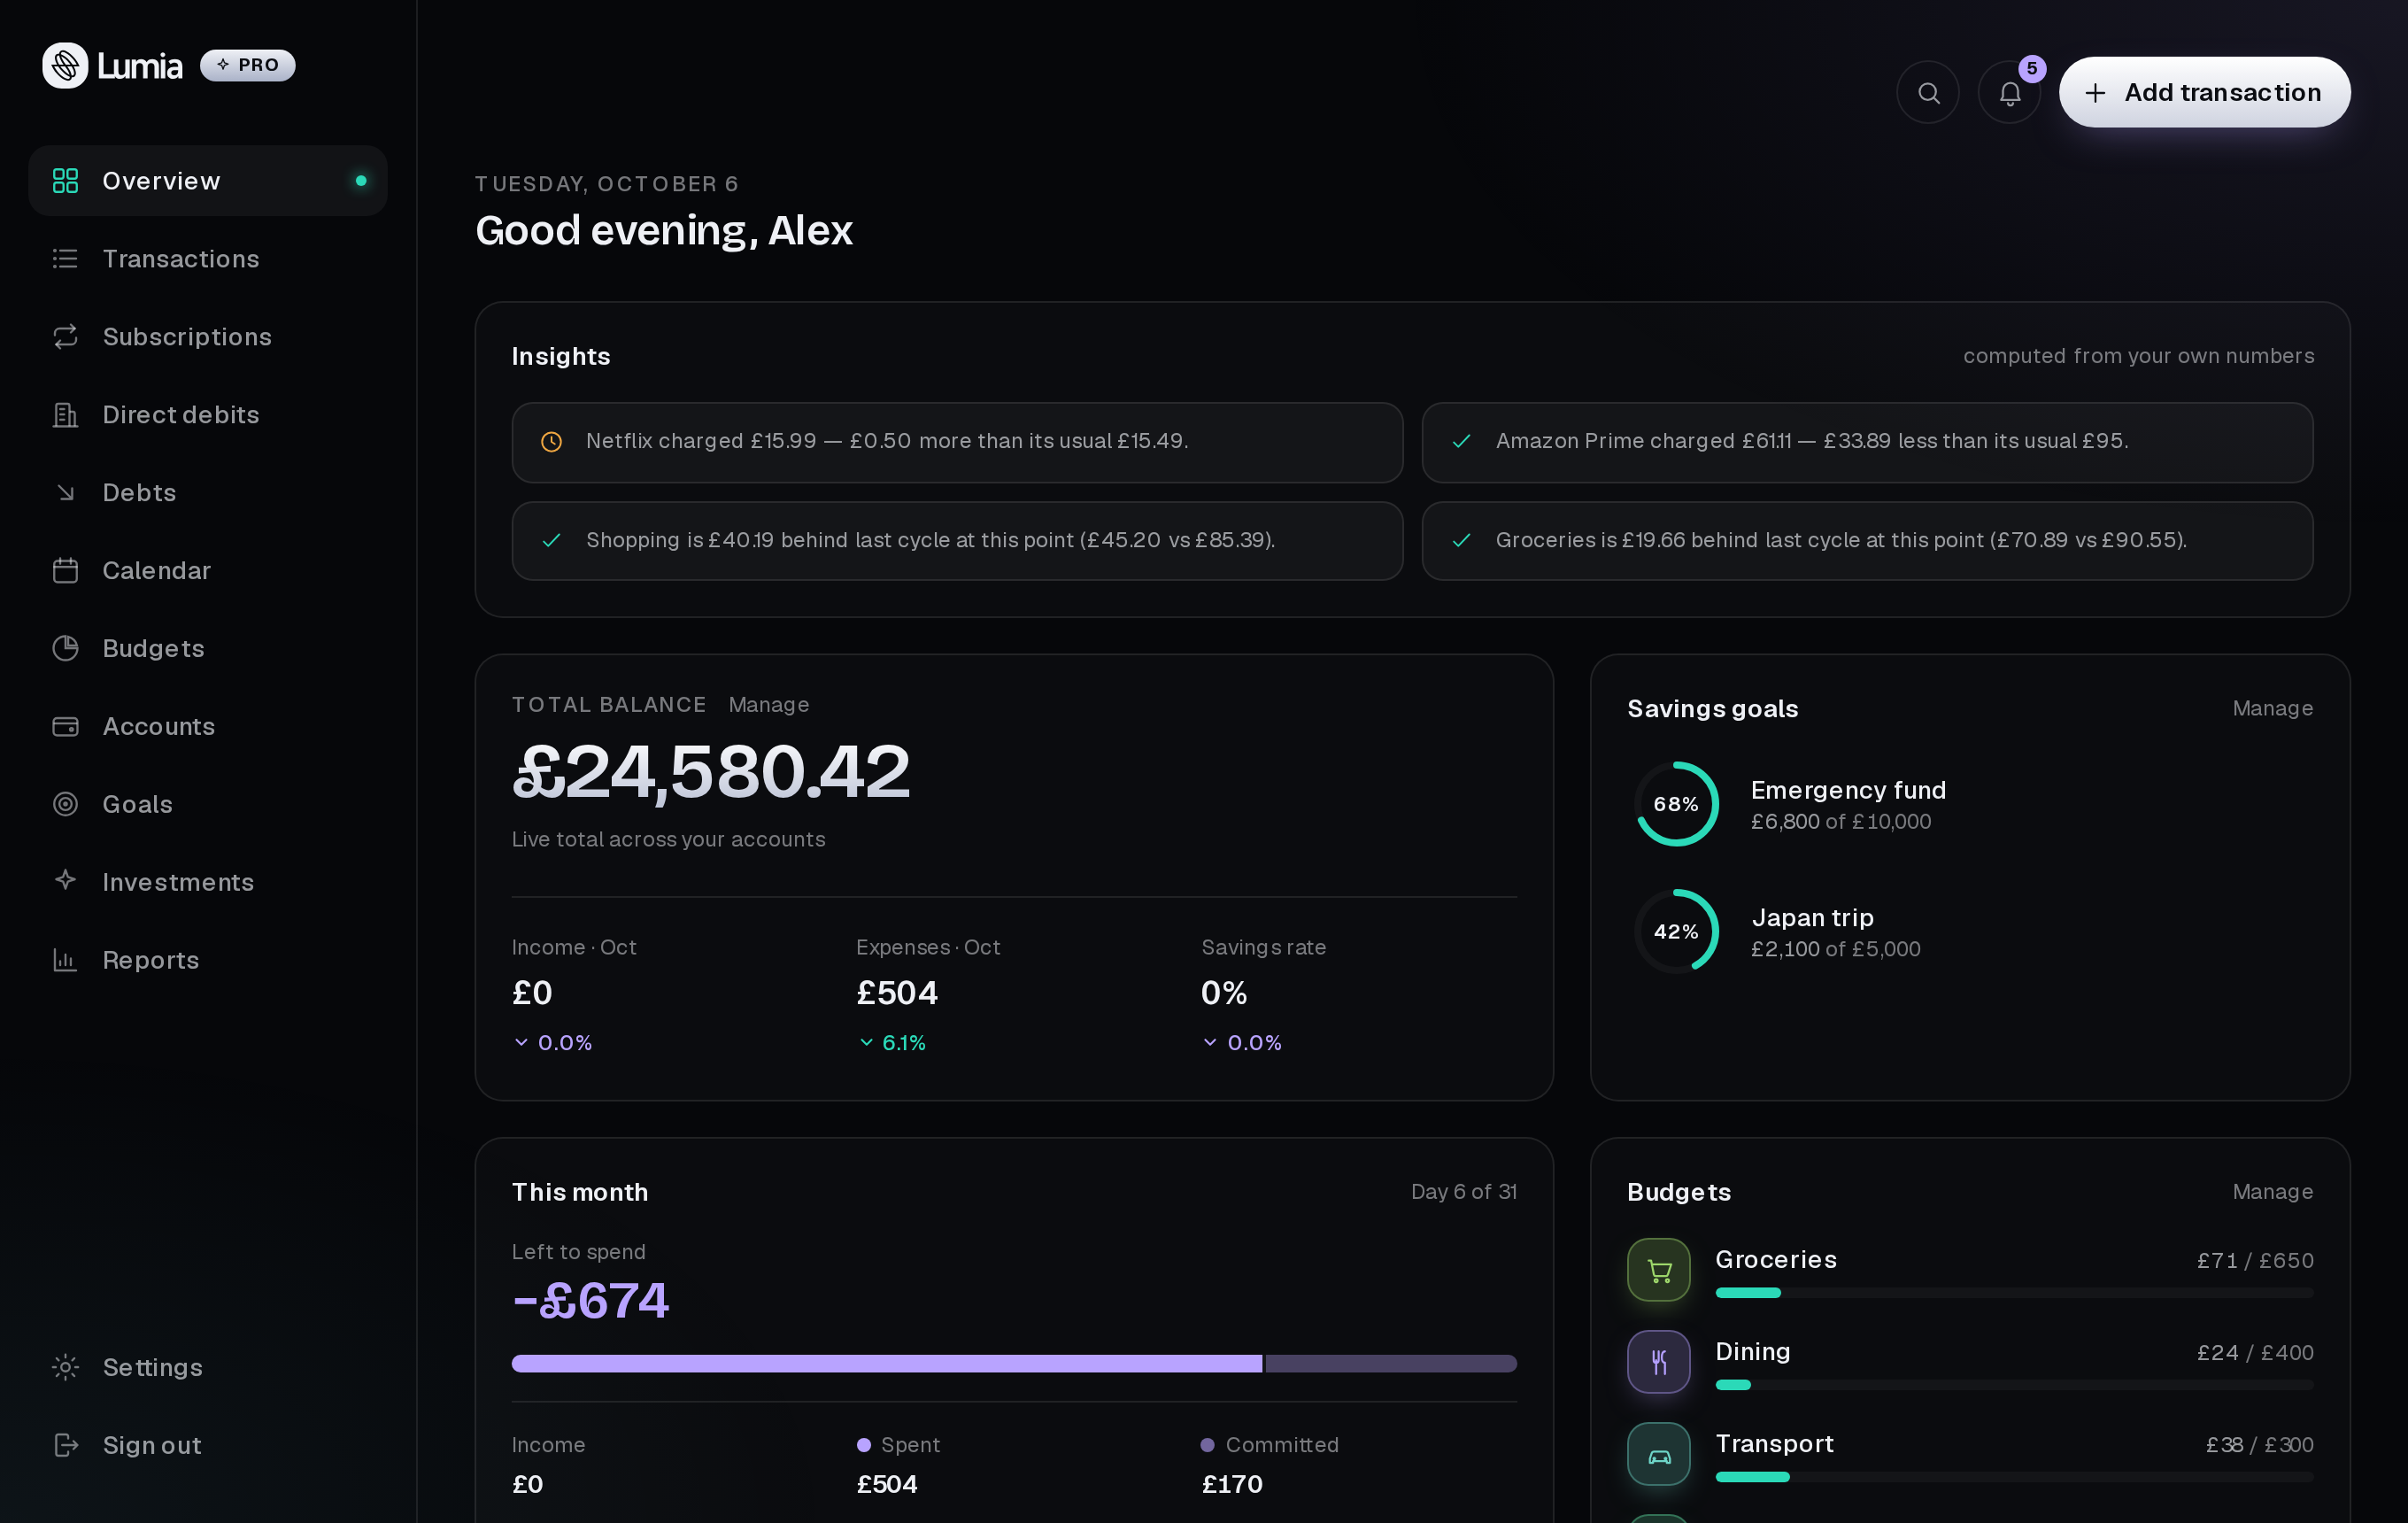This screenshot has height=1523, width=2408.
Task: Click the Investments sparkle icon
Action: [65, 880]
